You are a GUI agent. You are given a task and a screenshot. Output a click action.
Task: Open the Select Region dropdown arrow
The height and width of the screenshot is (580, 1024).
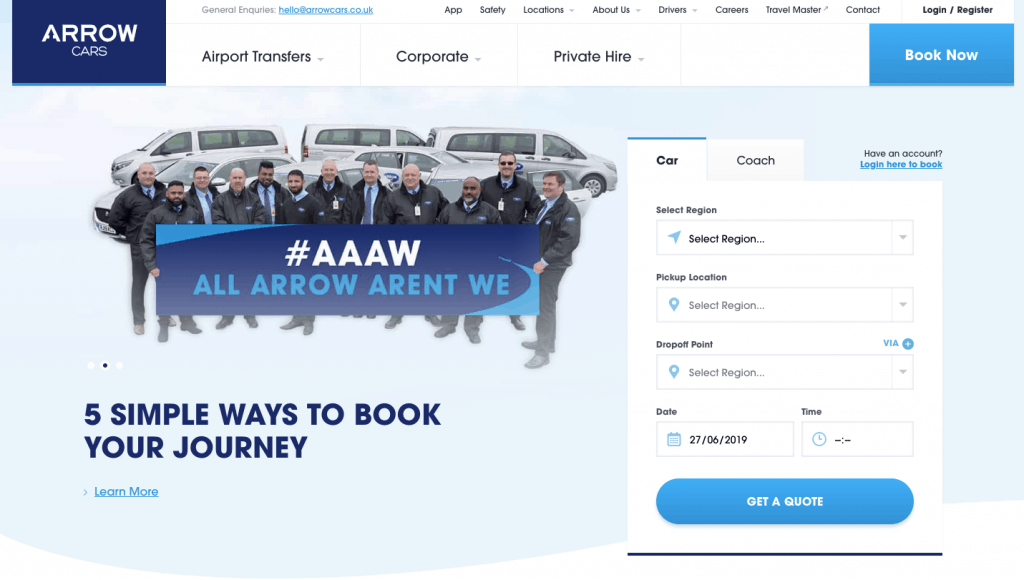[903, 238]
